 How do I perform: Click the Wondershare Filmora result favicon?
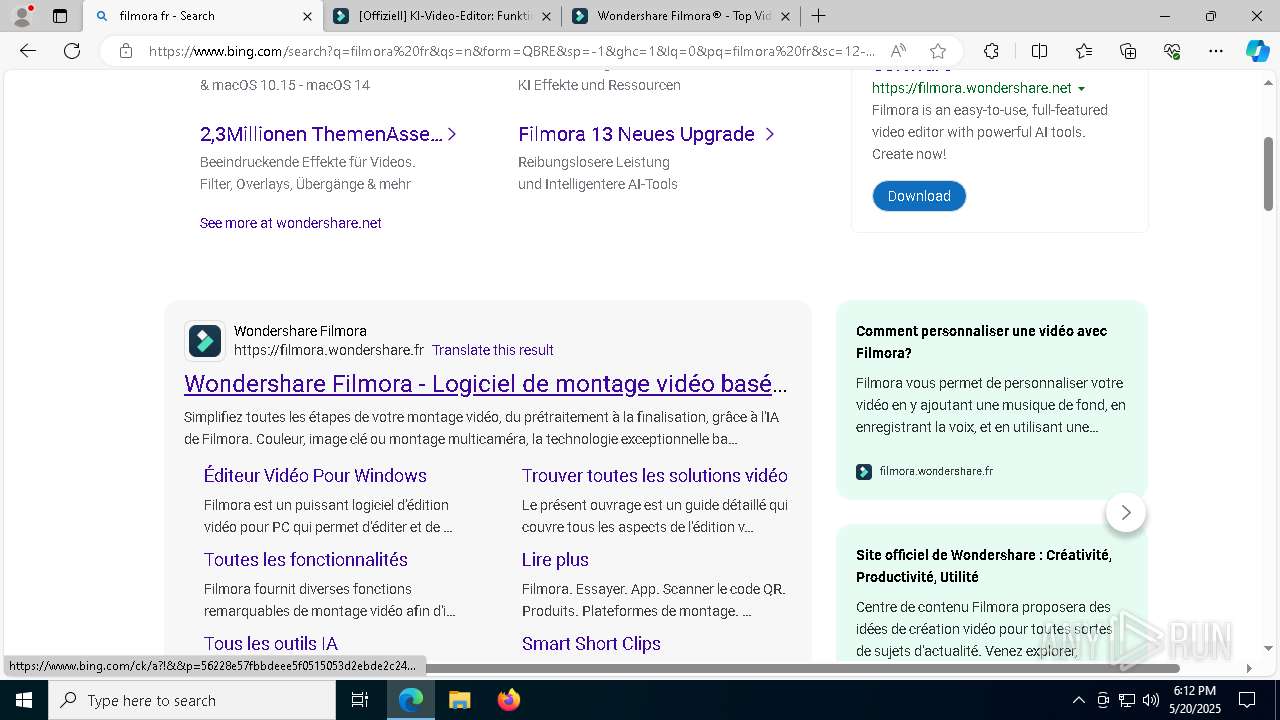click(x=205, y=340)
